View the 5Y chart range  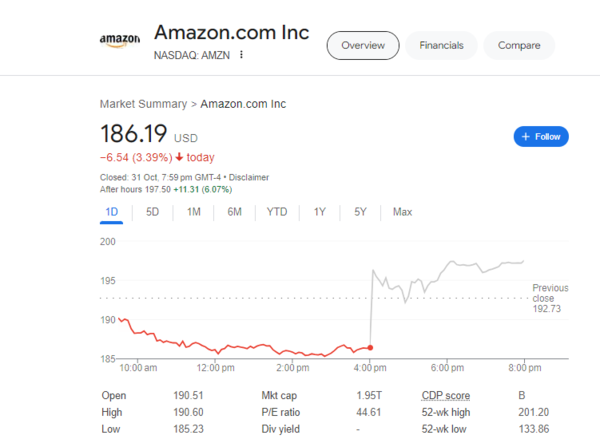[360, 212]
